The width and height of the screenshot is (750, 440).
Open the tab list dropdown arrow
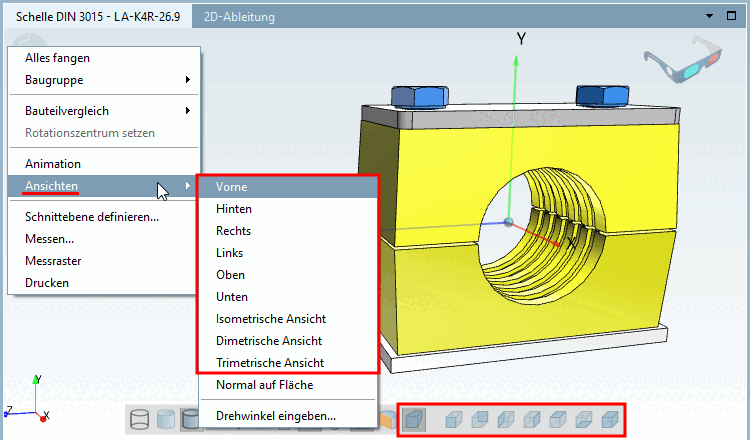[x=709, y=16]
